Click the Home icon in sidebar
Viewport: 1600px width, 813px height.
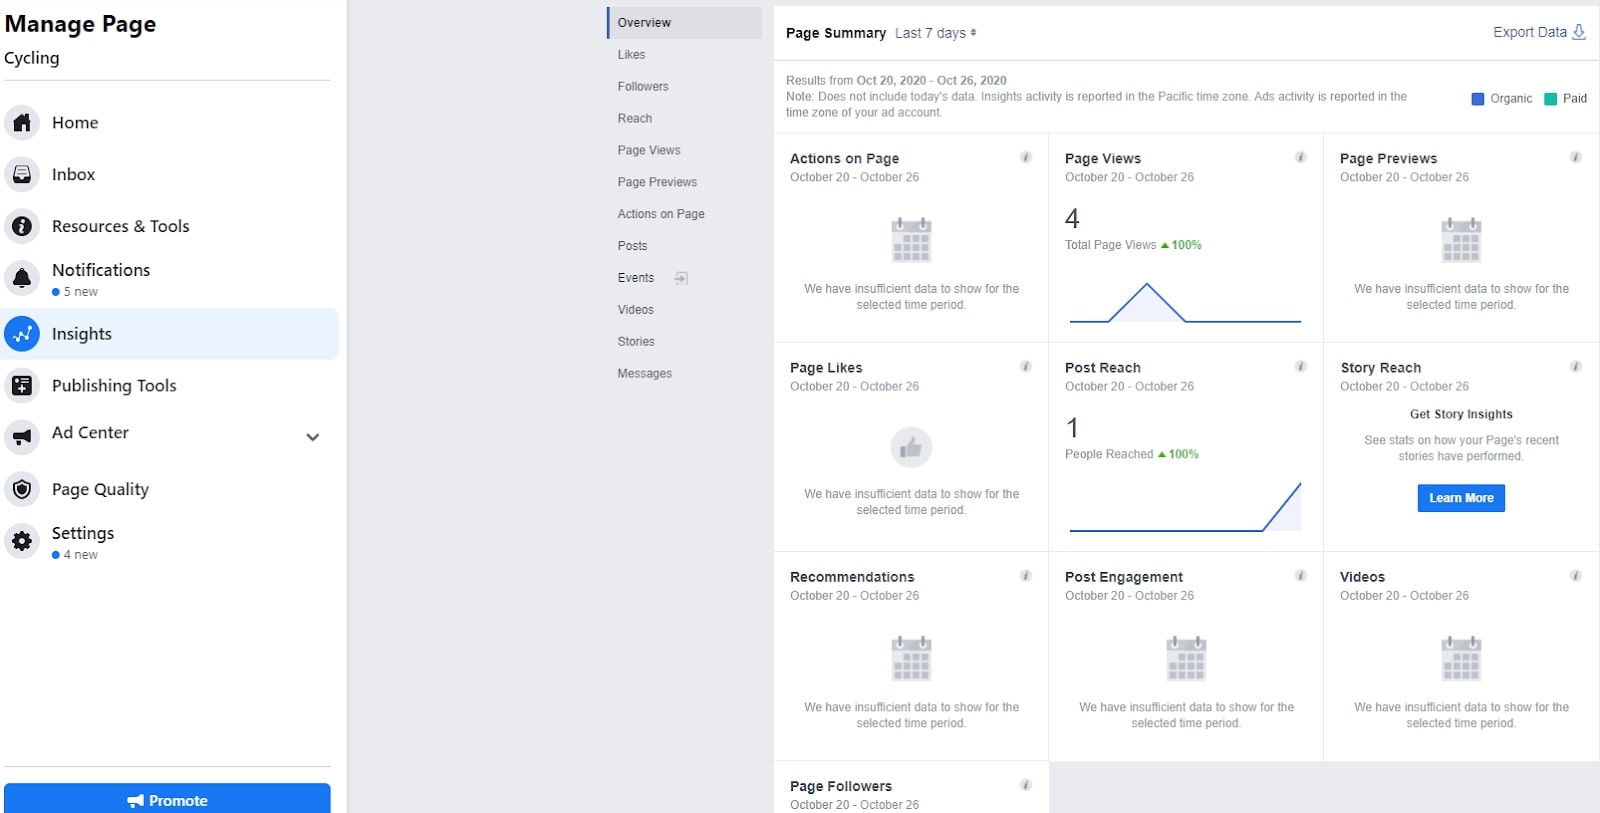coord(22,122)
